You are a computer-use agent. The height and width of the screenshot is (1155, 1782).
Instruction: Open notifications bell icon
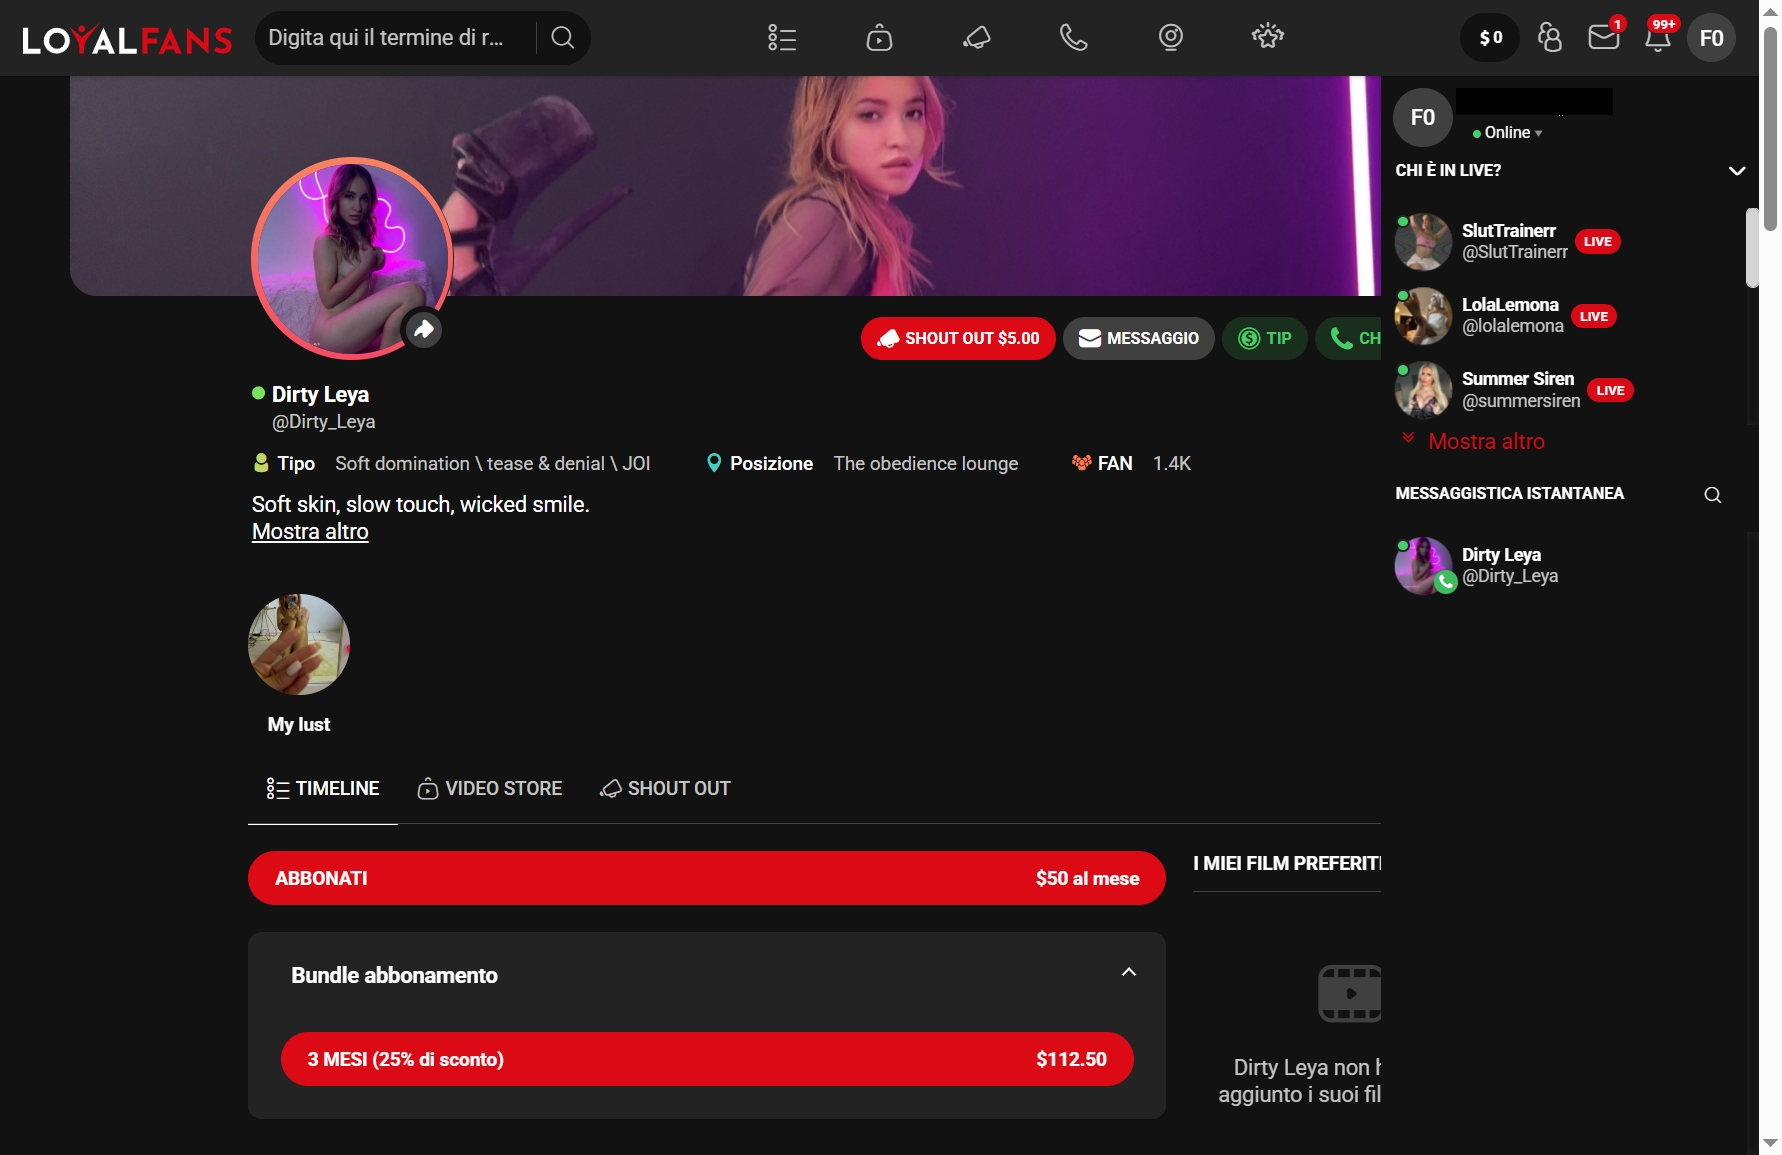coord(1657,39)
